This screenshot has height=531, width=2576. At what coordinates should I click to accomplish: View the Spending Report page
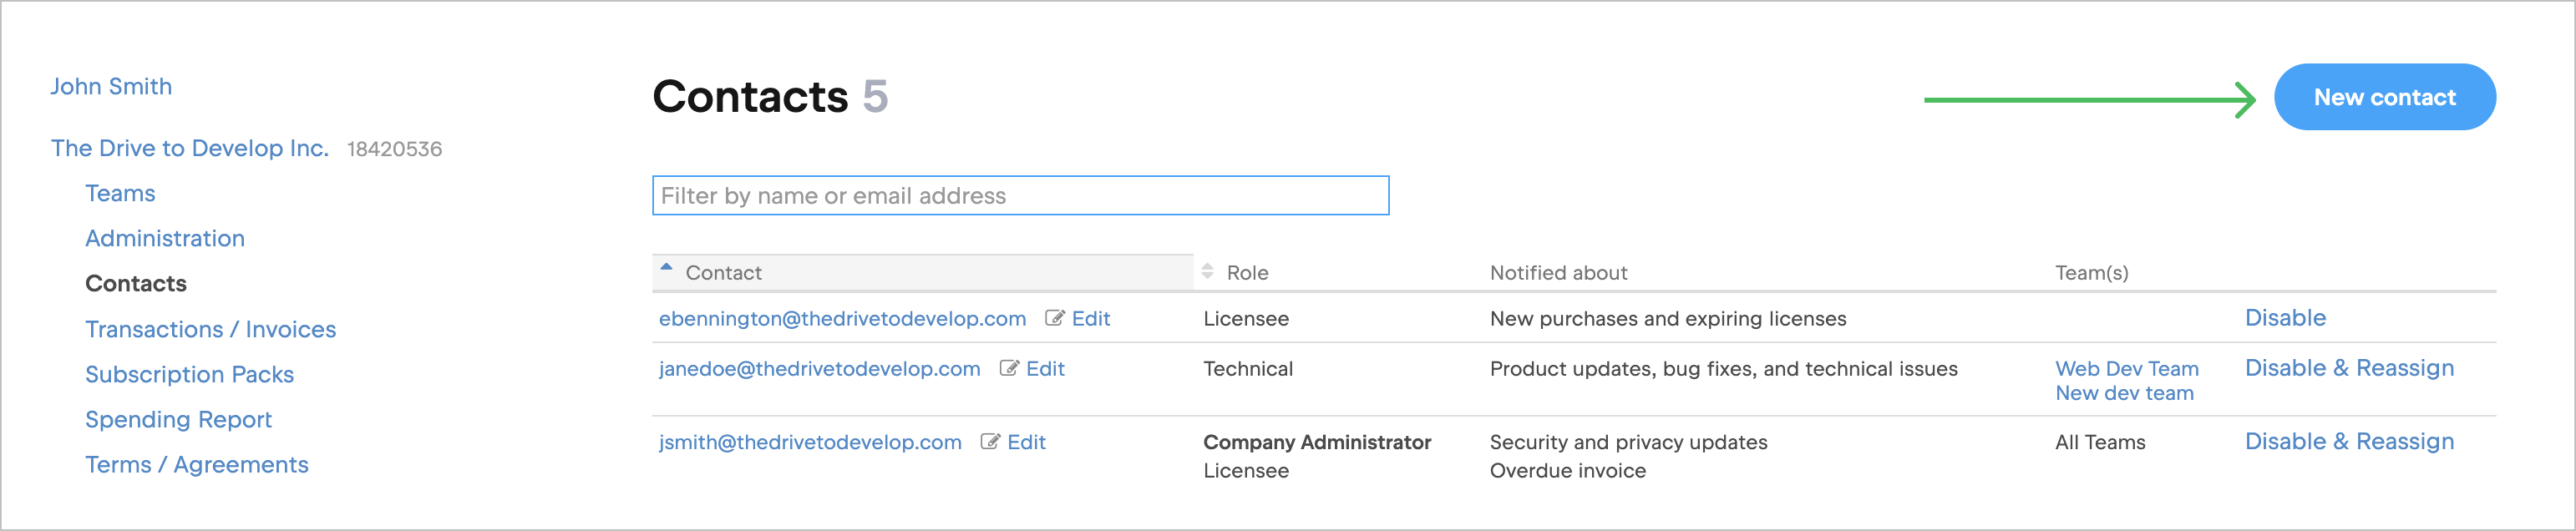click(x=178, y=419)
